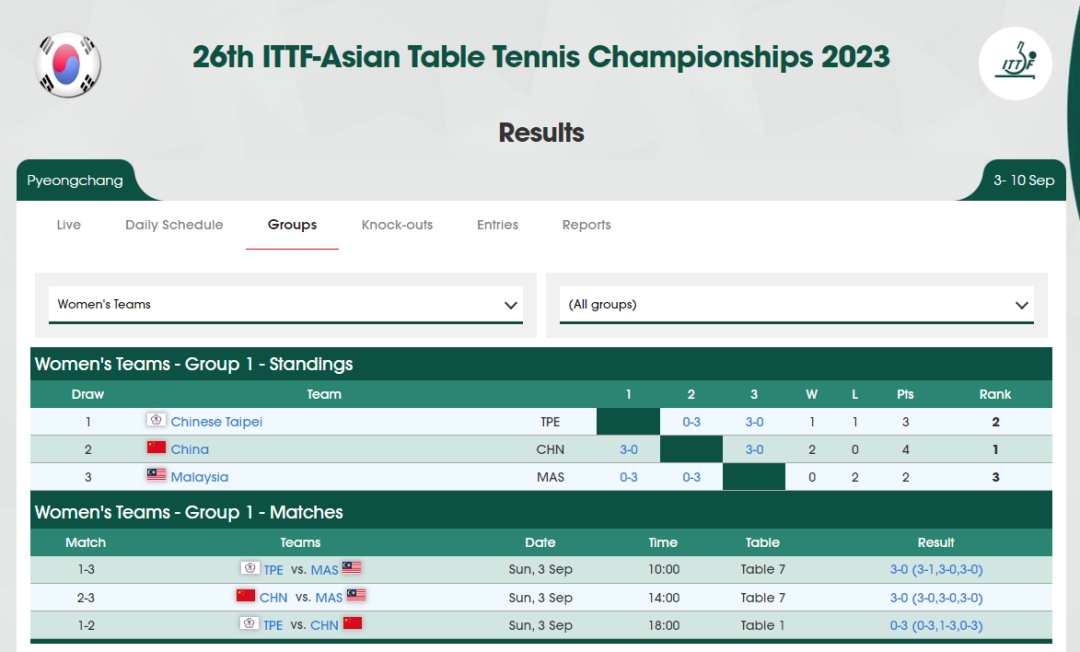The image size is (1080, 652).
Task: Click China flag in match 2-3 row
Action: click(246, 596)
